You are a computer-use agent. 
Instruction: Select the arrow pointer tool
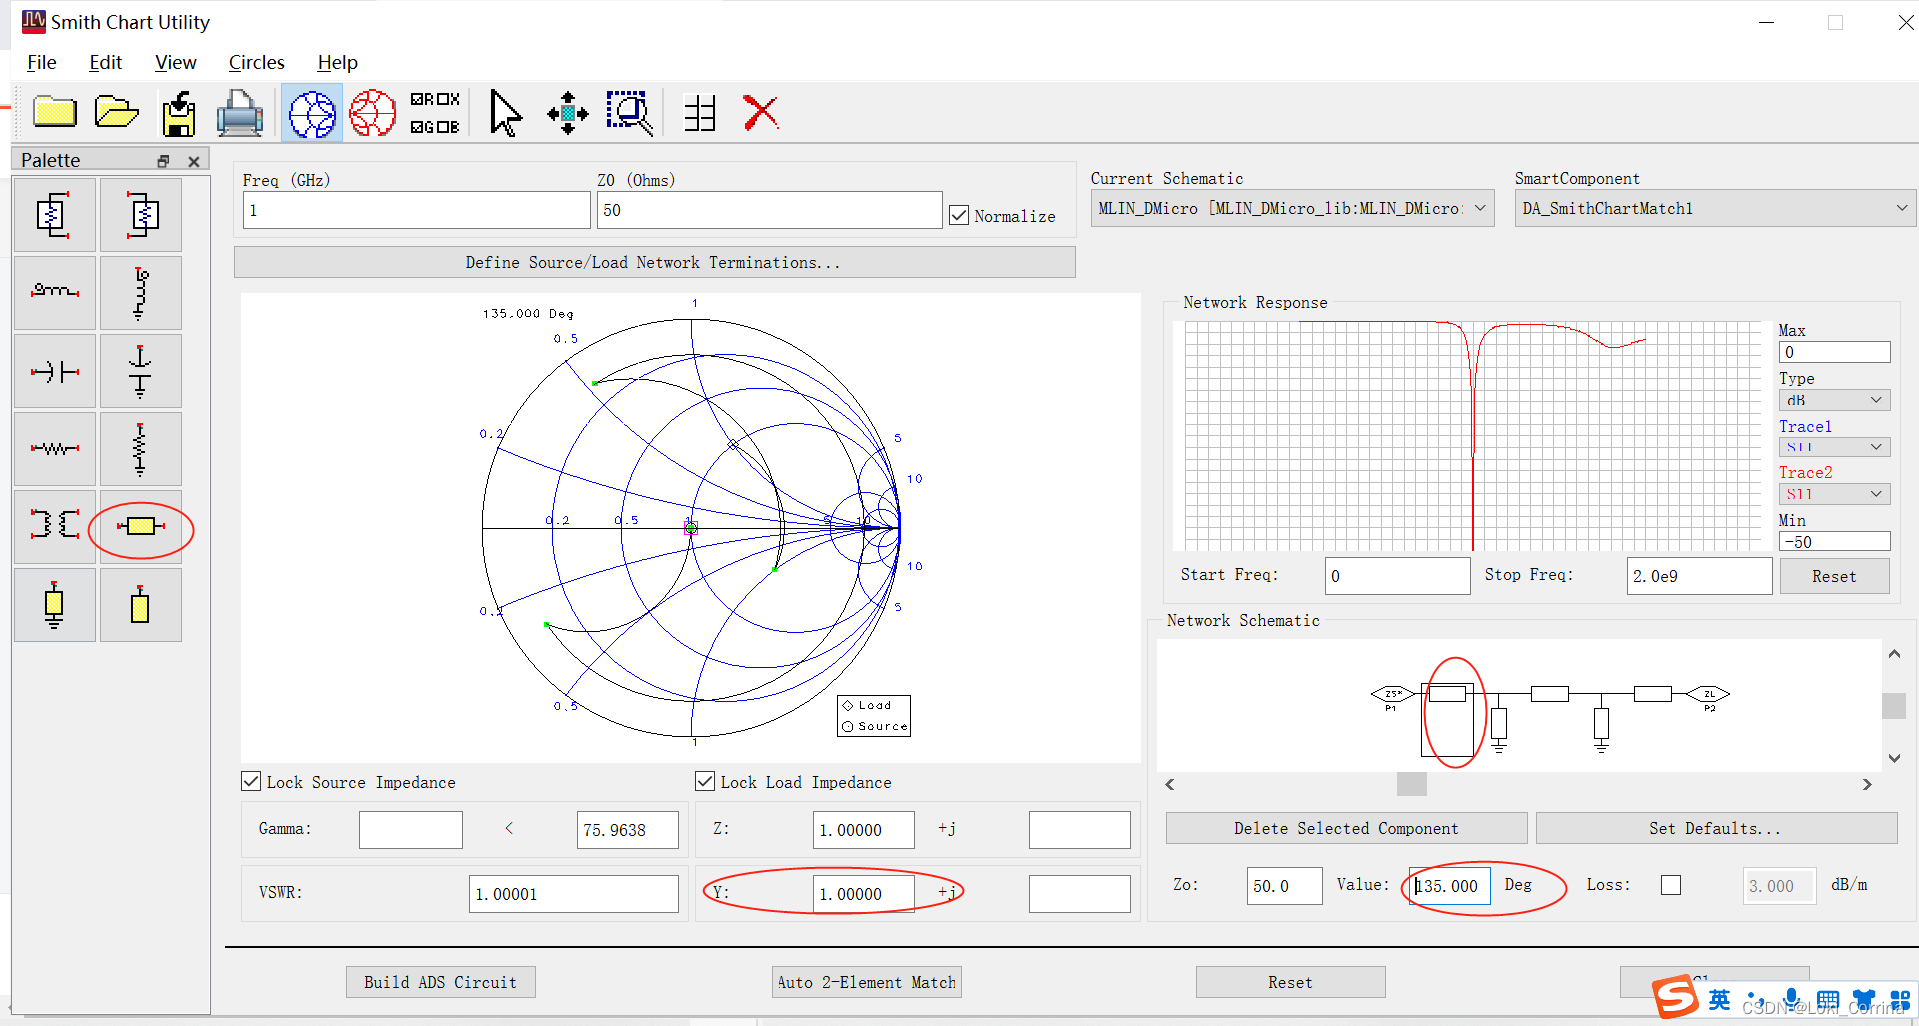point(505,113)
